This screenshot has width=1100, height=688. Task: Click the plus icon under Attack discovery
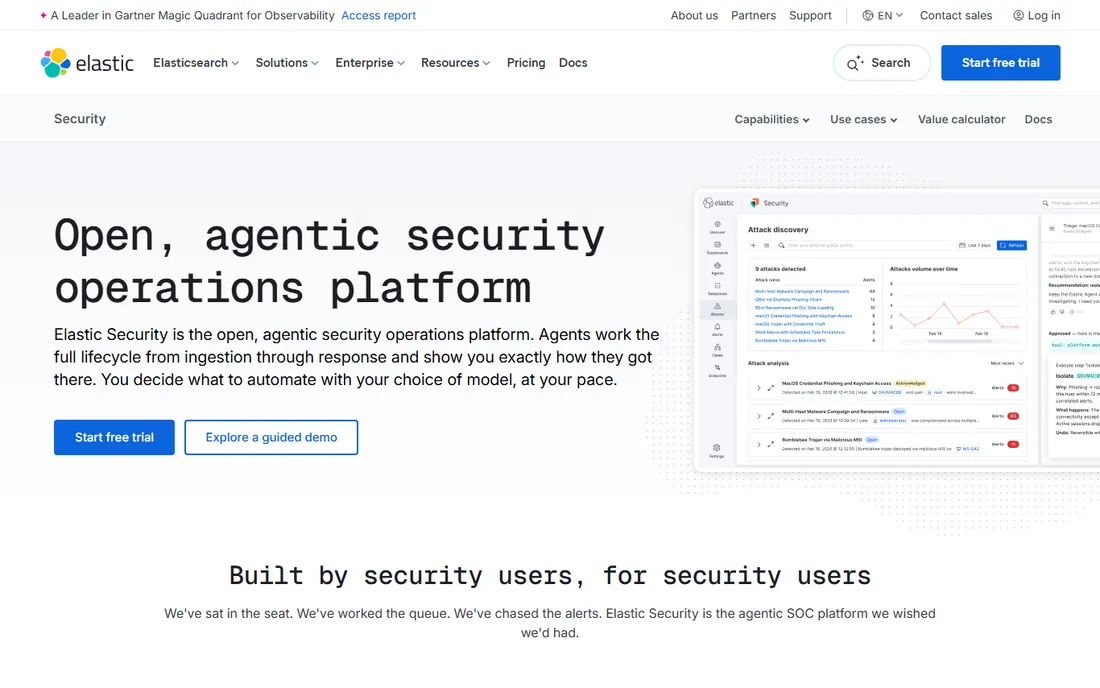point(753,245)
